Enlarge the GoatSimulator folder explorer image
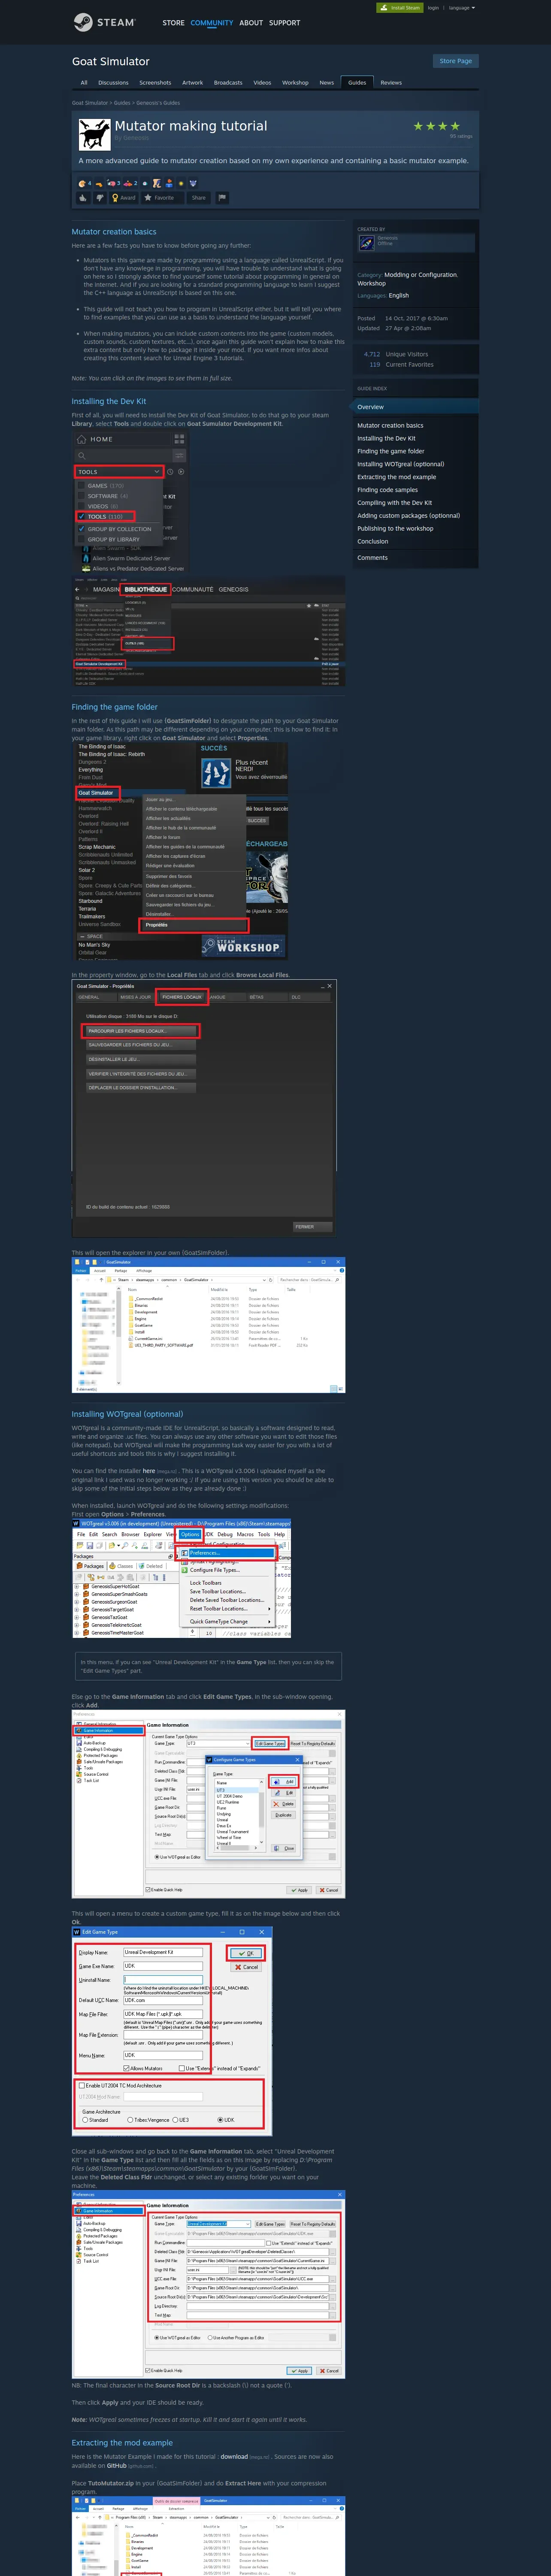 (208, 1325)
